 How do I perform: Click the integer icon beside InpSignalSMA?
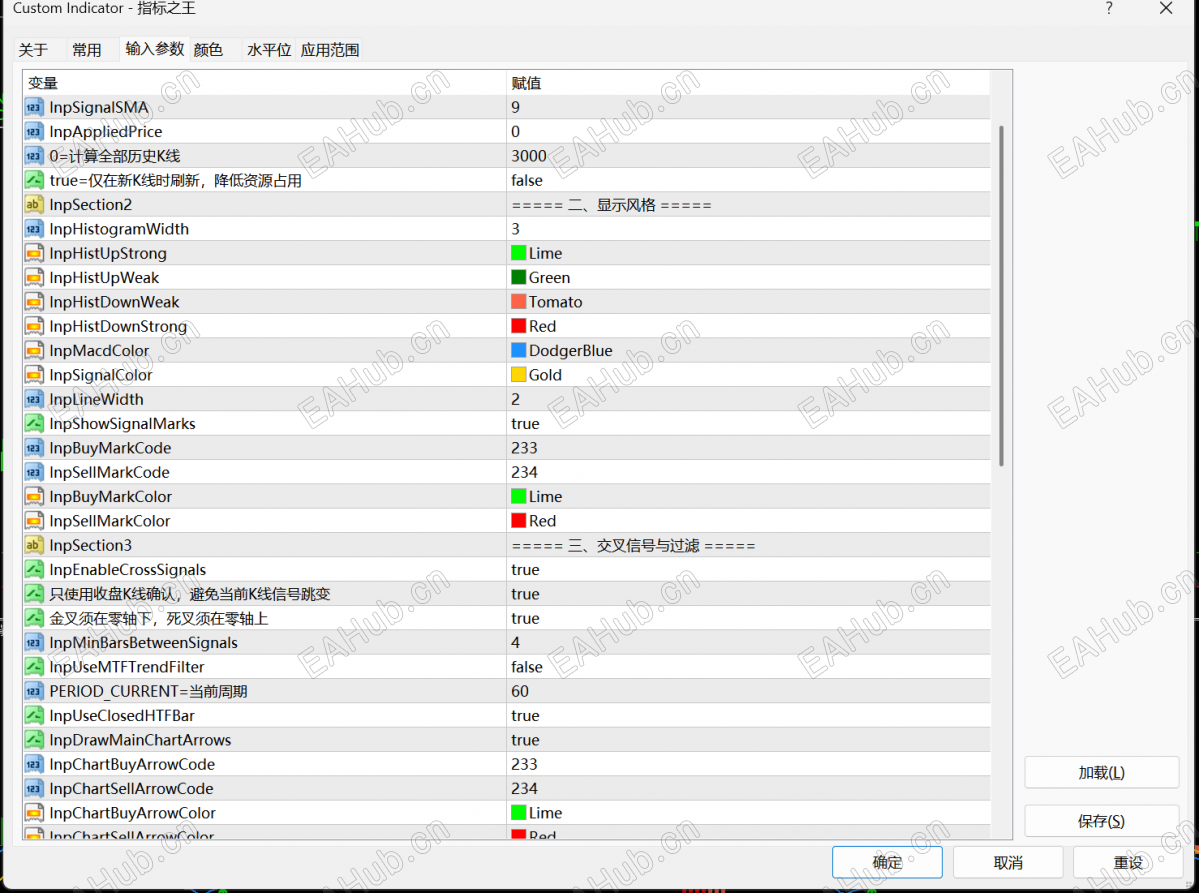pyautogui.click(x=34, y=108)
